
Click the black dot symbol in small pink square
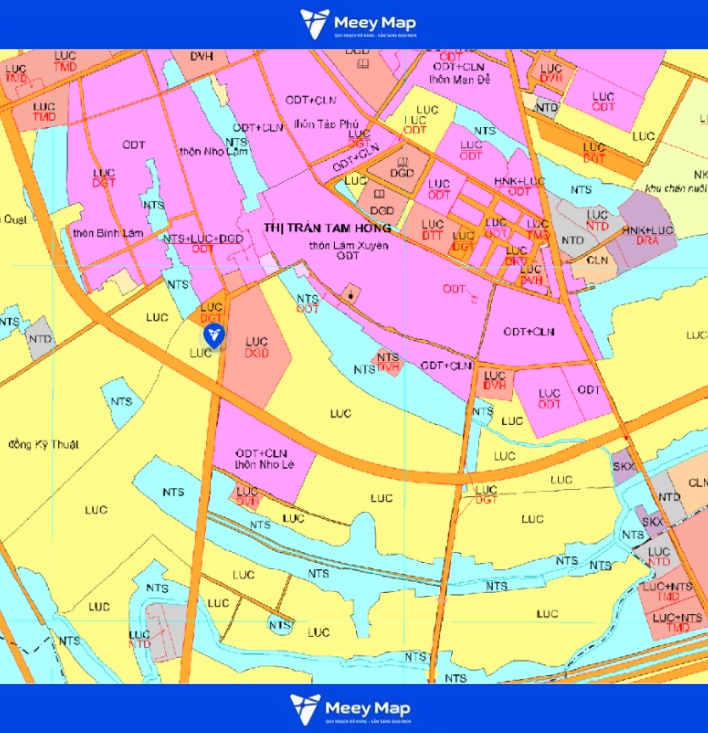click(350, 296)
